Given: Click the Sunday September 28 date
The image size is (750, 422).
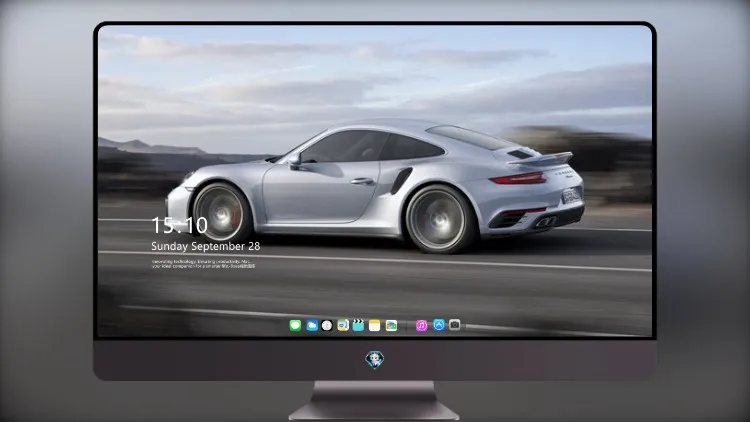Looking at the screenshot, I should 206,246.
